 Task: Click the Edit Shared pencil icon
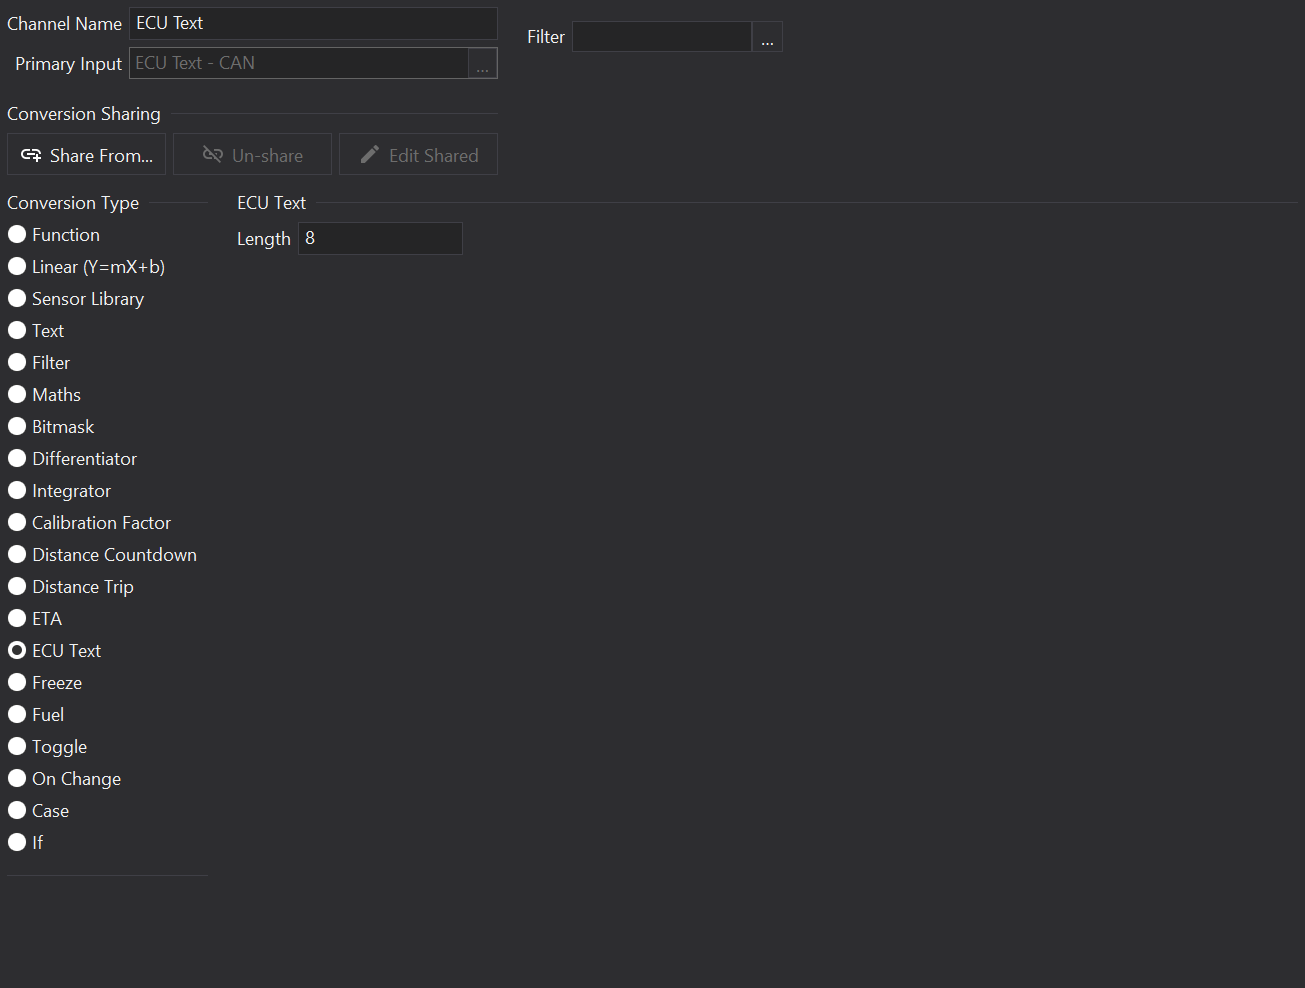pos(370,154)
